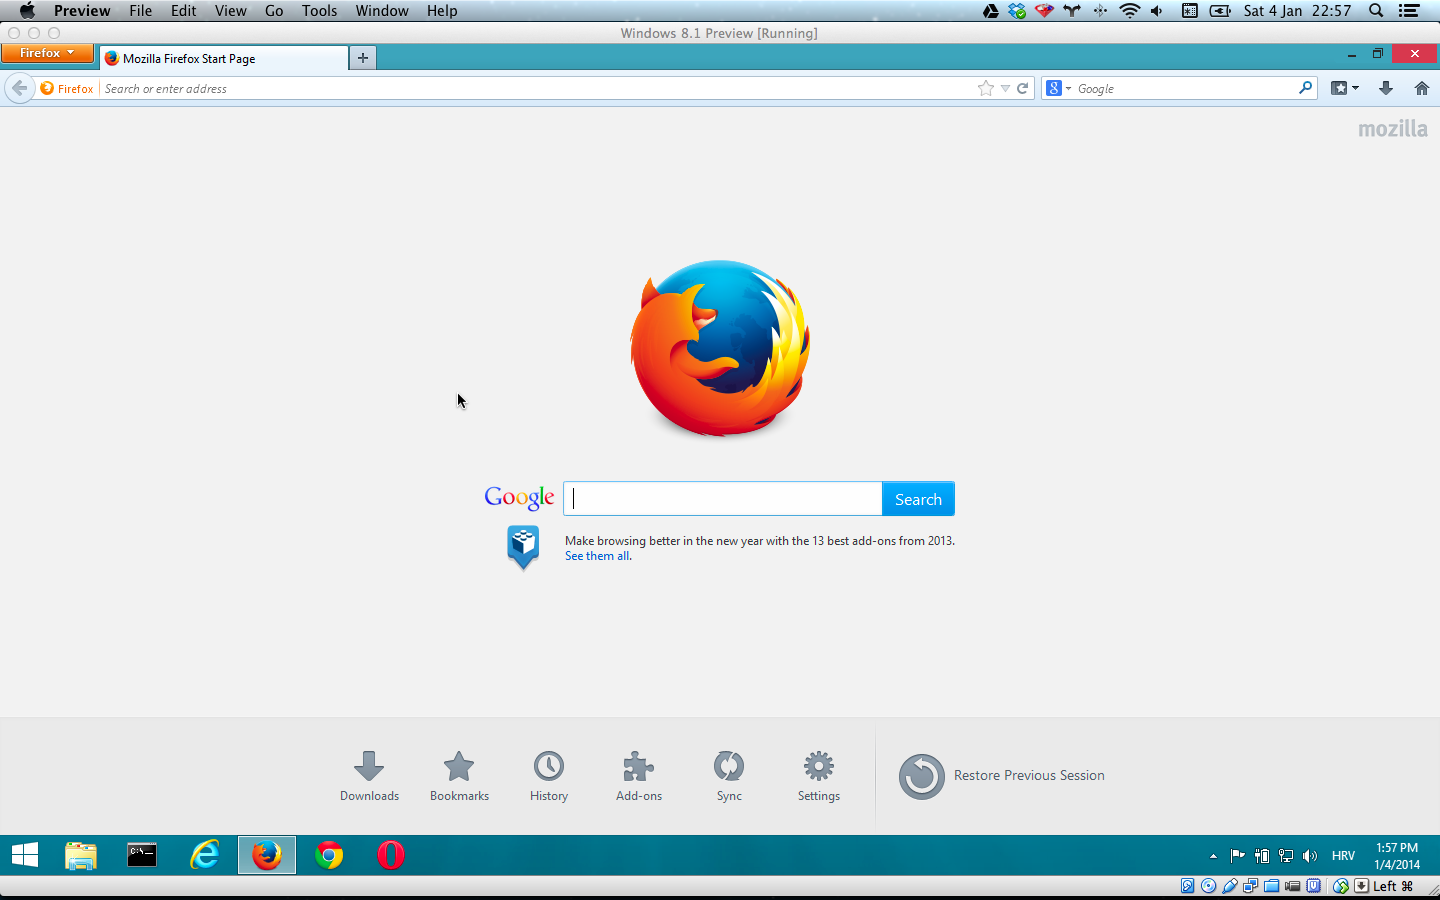
Task: Follow the 'See them all.' link
Action: pyautogui.click(x=598, y=556)
